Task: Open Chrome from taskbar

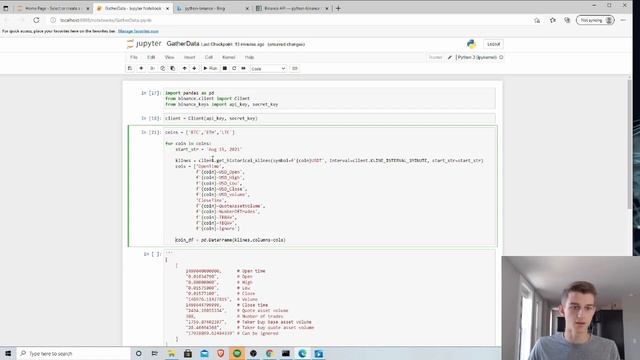Action: [x=269, y=353]
